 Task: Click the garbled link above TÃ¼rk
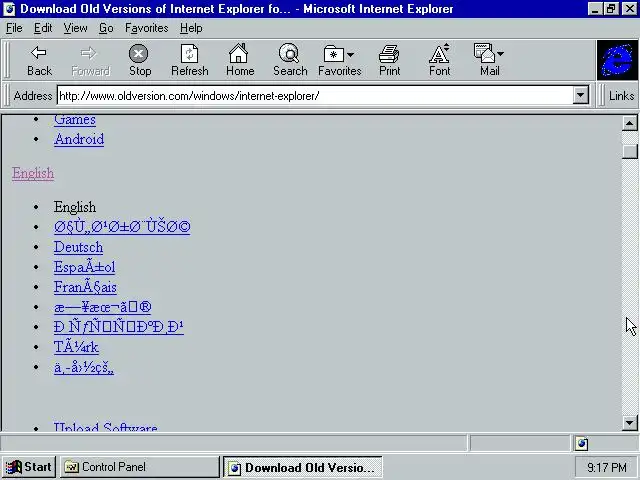pyautogui.click(x=119, y=327)
